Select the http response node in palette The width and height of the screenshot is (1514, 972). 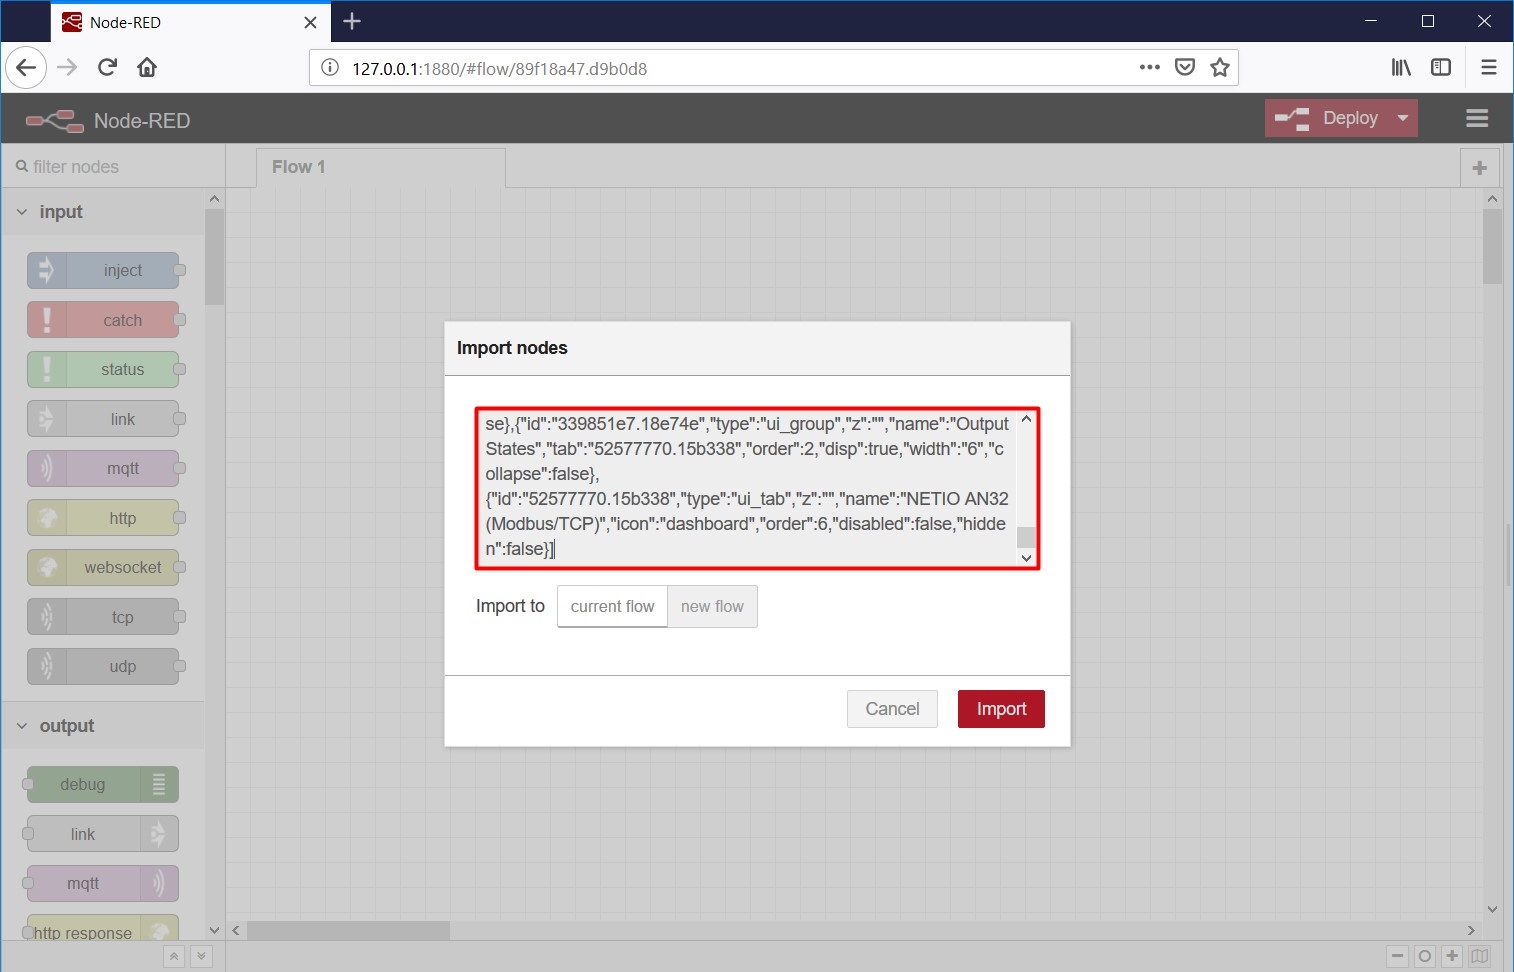point(103,928)
